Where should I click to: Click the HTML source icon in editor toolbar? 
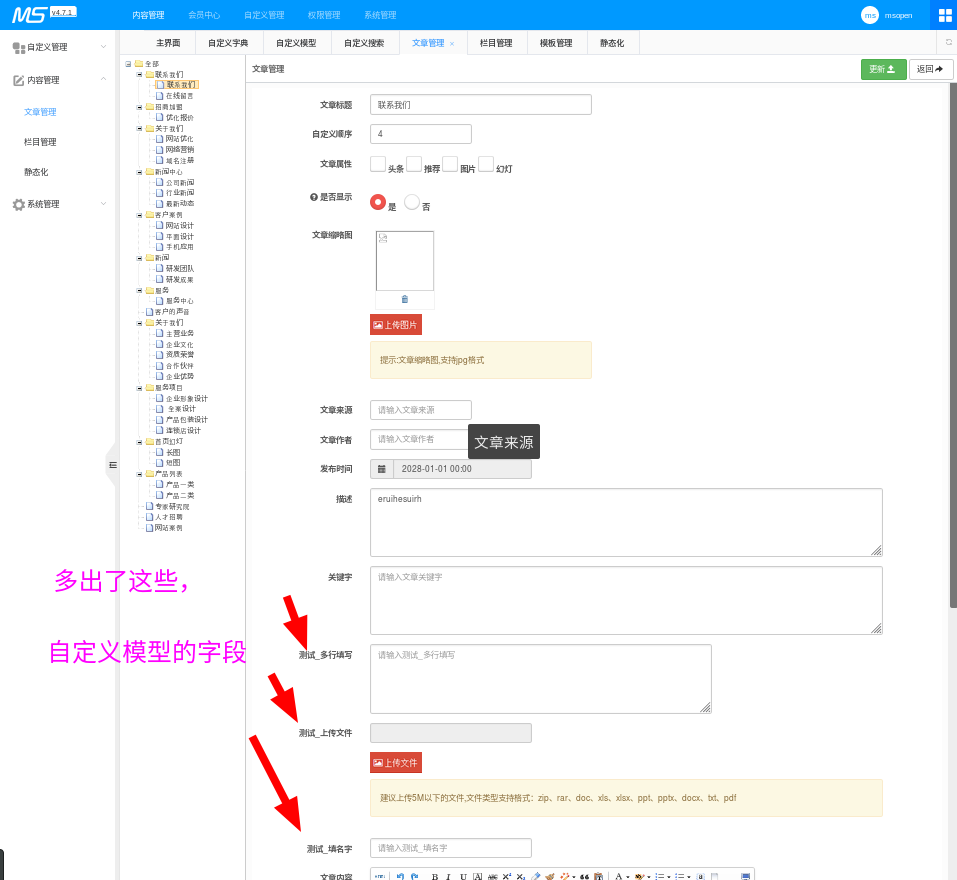click(380, 876)
